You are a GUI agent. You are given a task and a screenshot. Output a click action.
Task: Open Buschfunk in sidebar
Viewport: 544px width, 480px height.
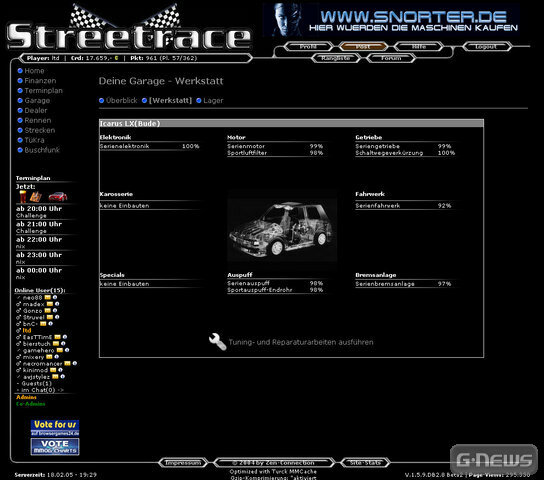point(42,150)
